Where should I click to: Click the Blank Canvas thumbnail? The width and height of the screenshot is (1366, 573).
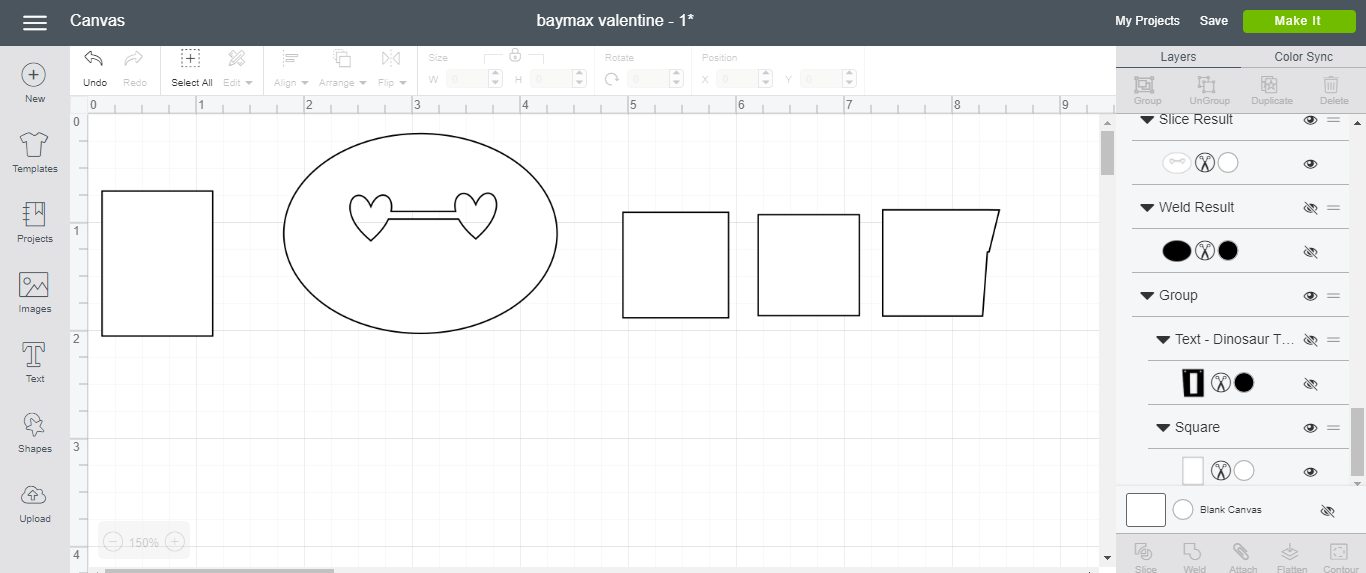pyautogui.click(x=1146, y=510)
